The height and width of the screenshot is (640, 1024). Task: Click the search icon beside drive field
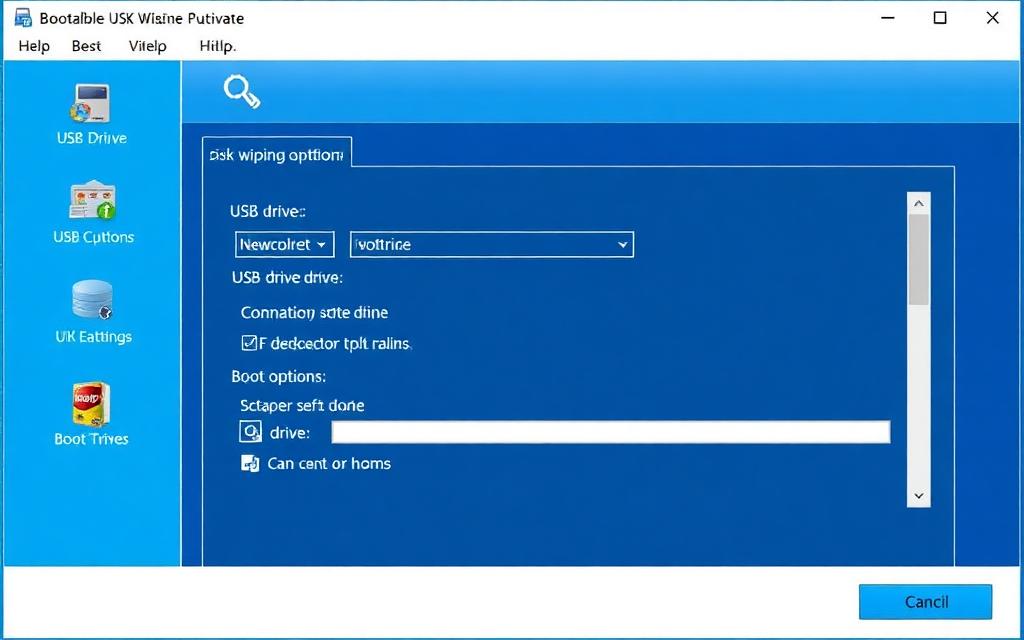250,432
